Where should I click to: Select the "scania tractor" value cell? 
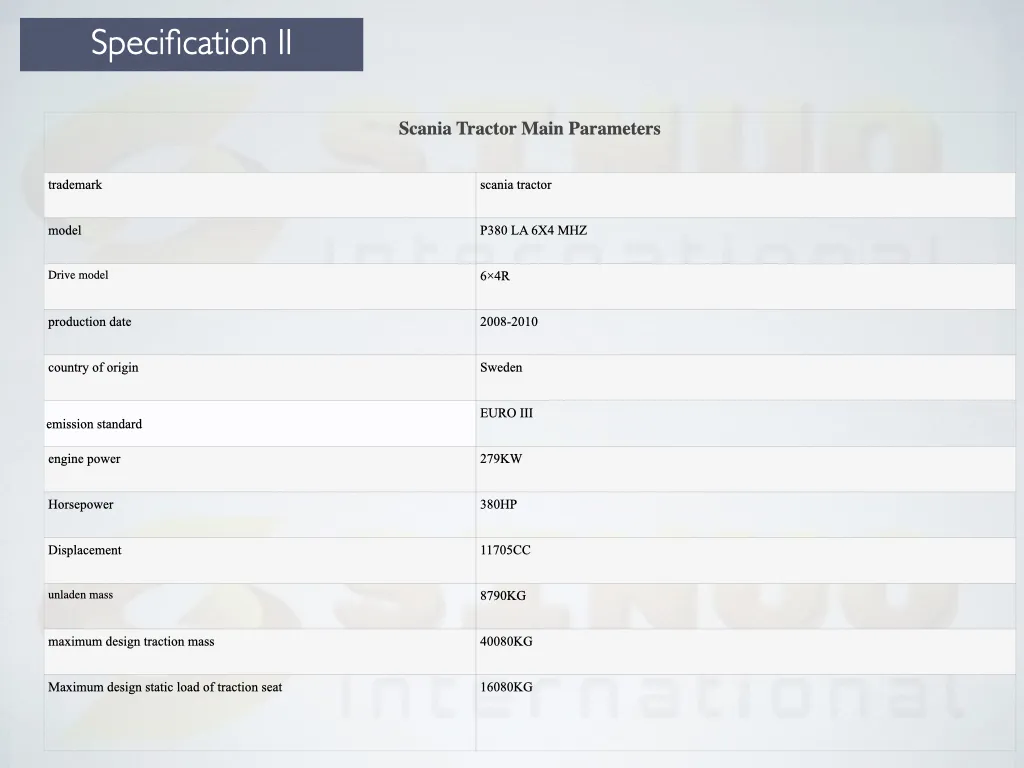[x=516, y=185]
